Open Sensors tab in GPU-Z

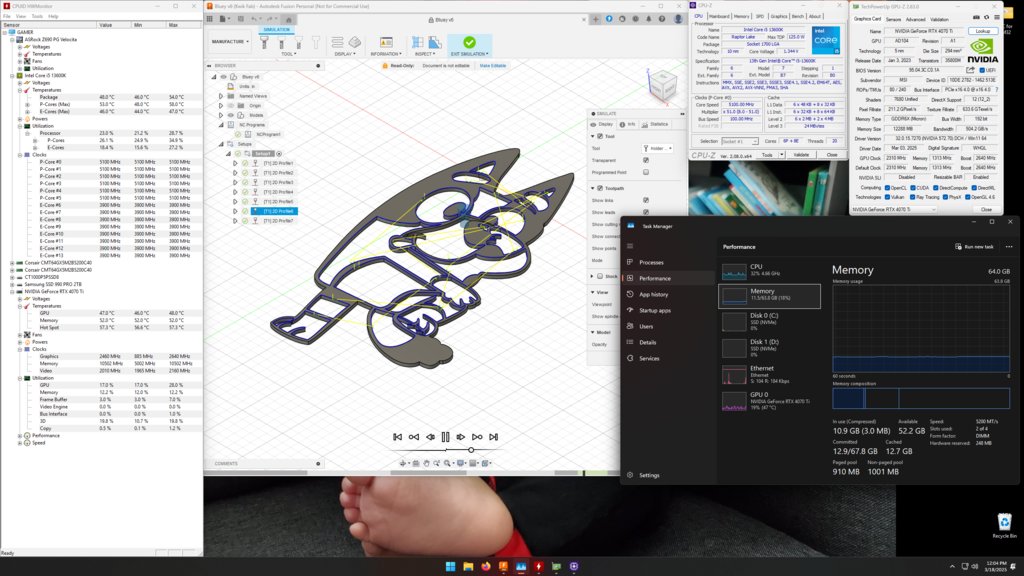tap(893, 20)
